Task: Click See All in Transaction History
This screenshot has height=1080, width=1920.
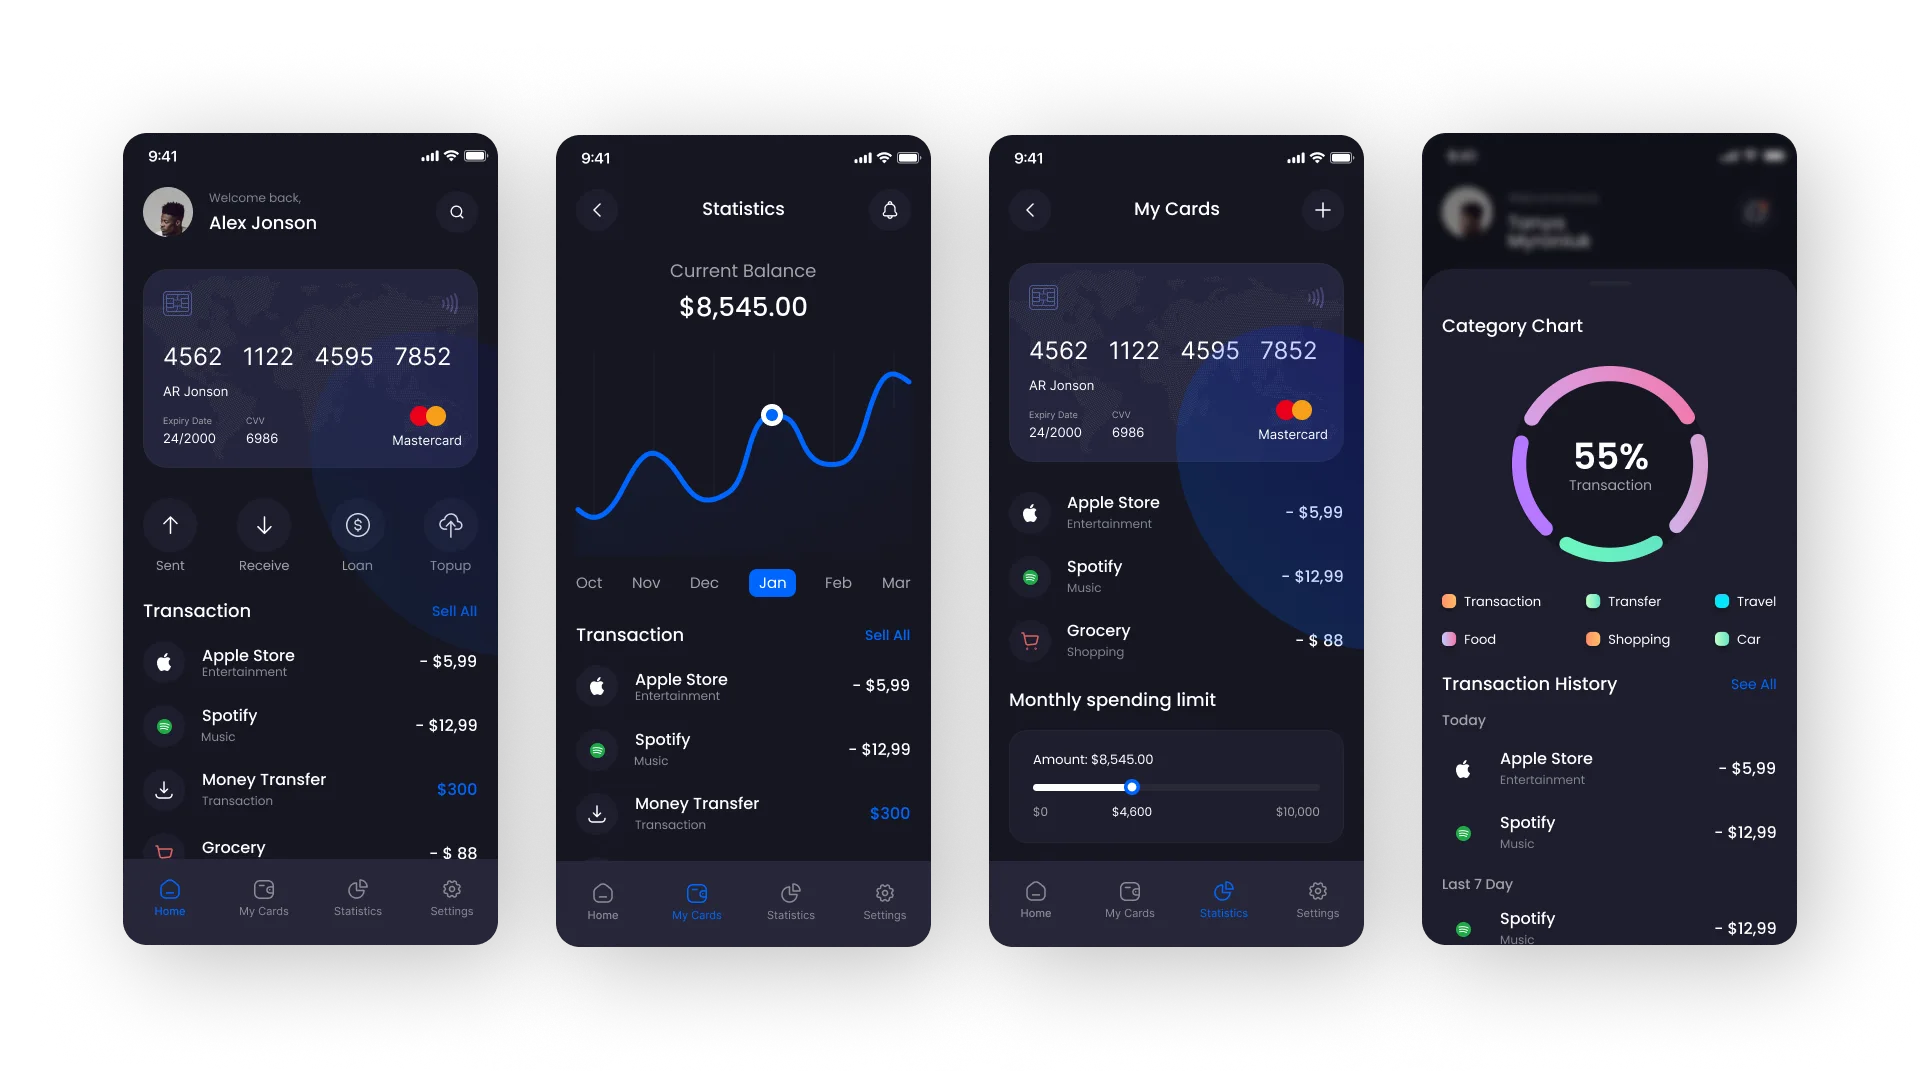Action: 1754,683
